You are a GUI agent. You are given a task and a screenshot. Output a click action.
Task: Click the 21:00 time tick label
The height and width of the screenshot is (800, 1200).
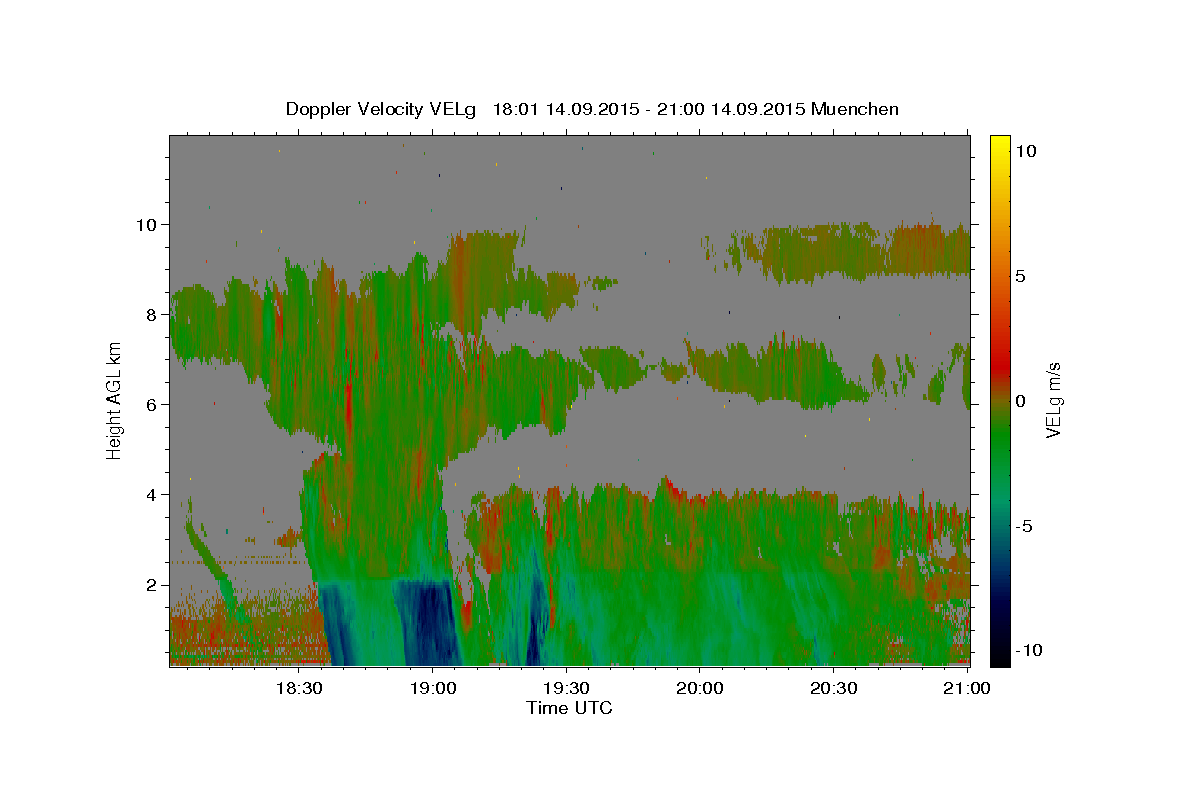[x=967, y=689]
